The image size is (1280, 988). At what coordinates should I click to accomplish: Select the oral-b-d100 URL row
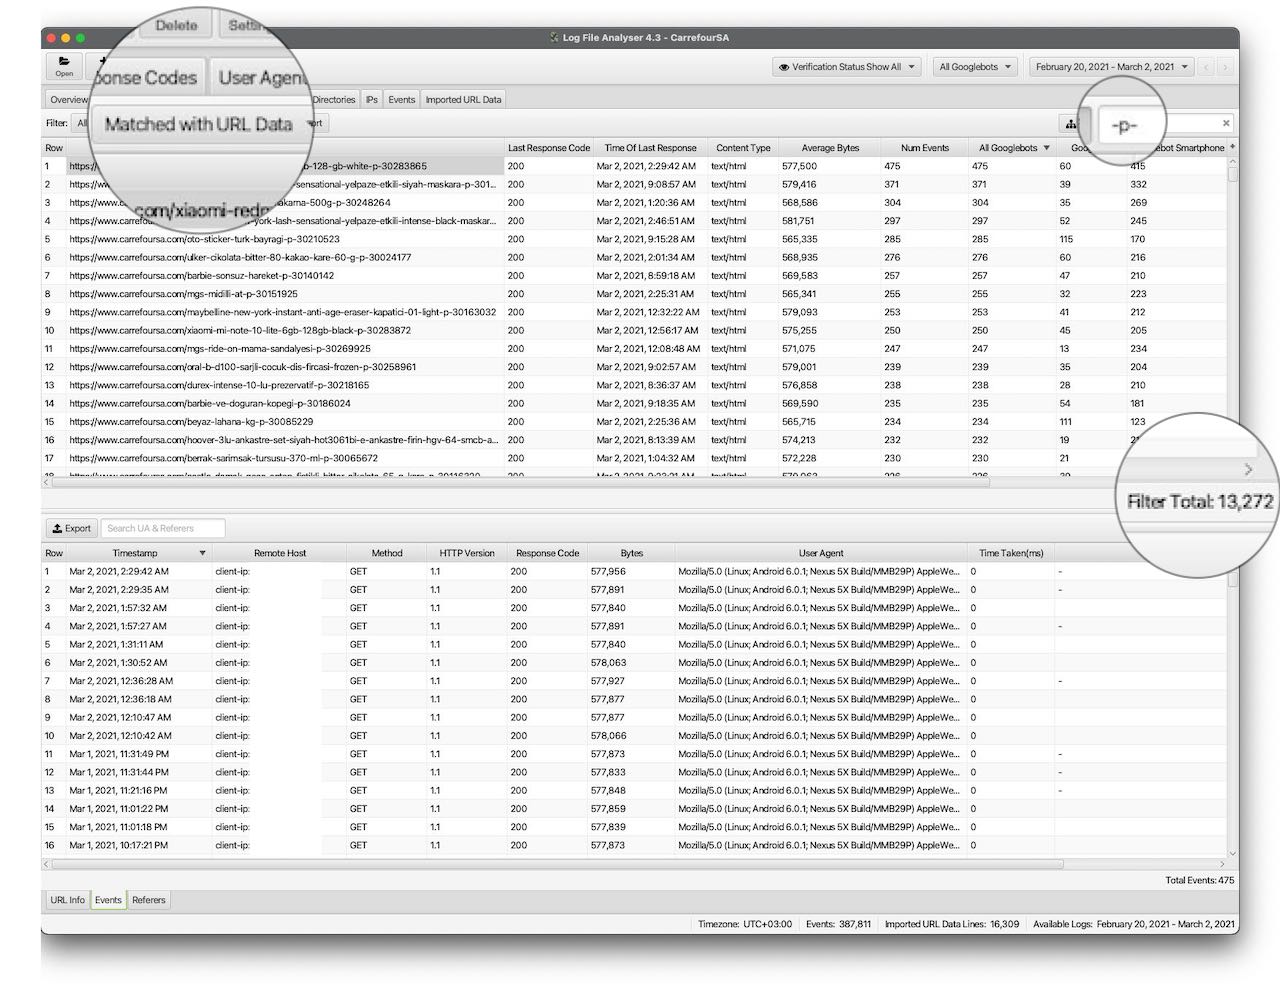[634, 367]
